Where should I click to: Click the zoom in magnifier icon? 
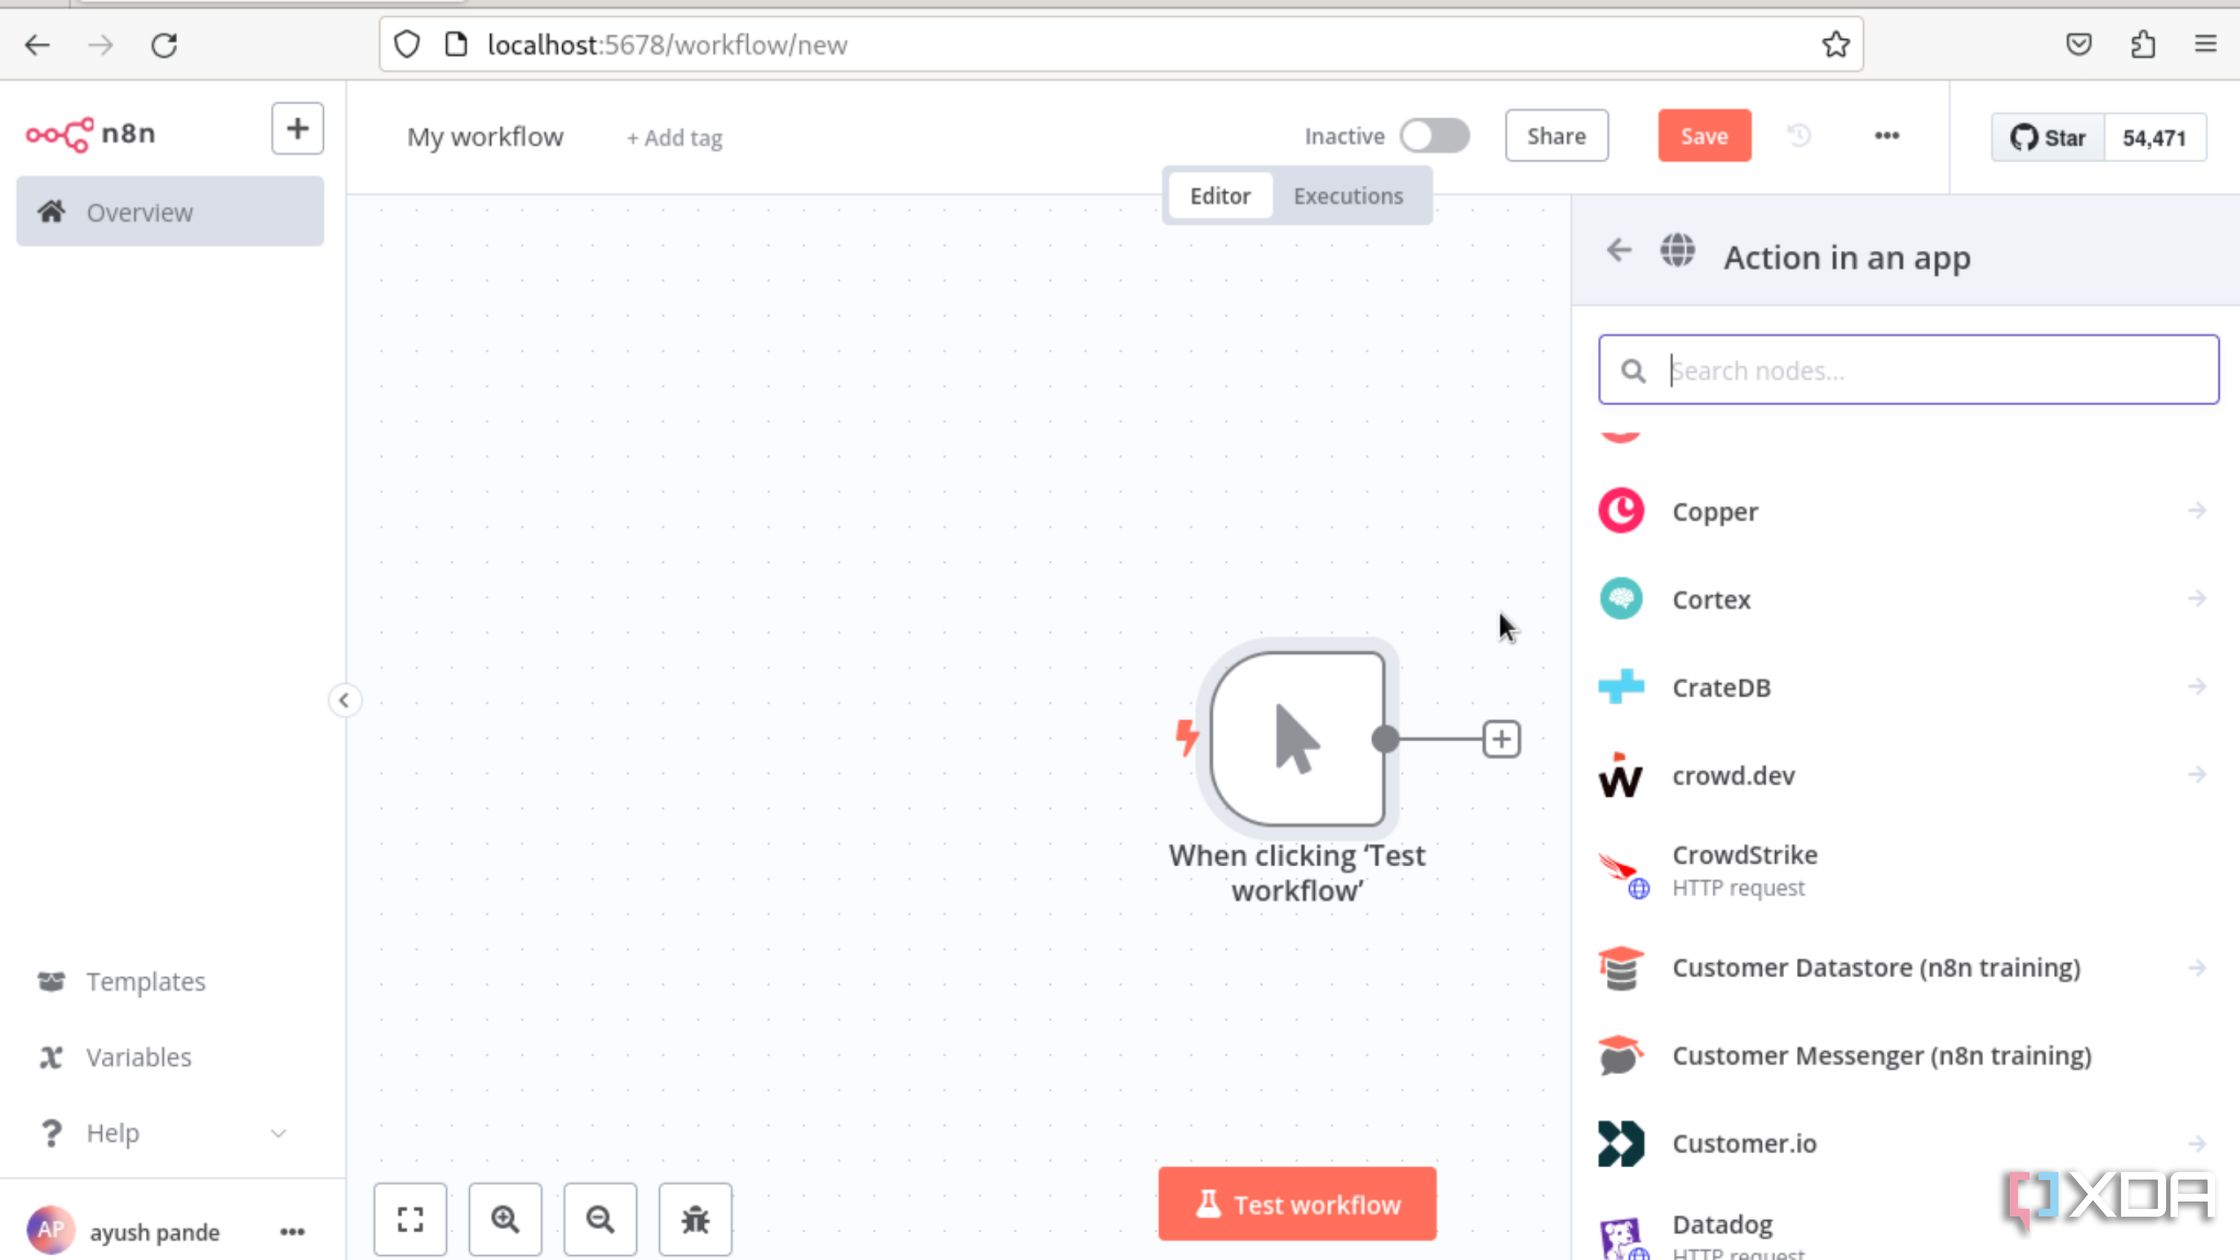pos(505,1217)
